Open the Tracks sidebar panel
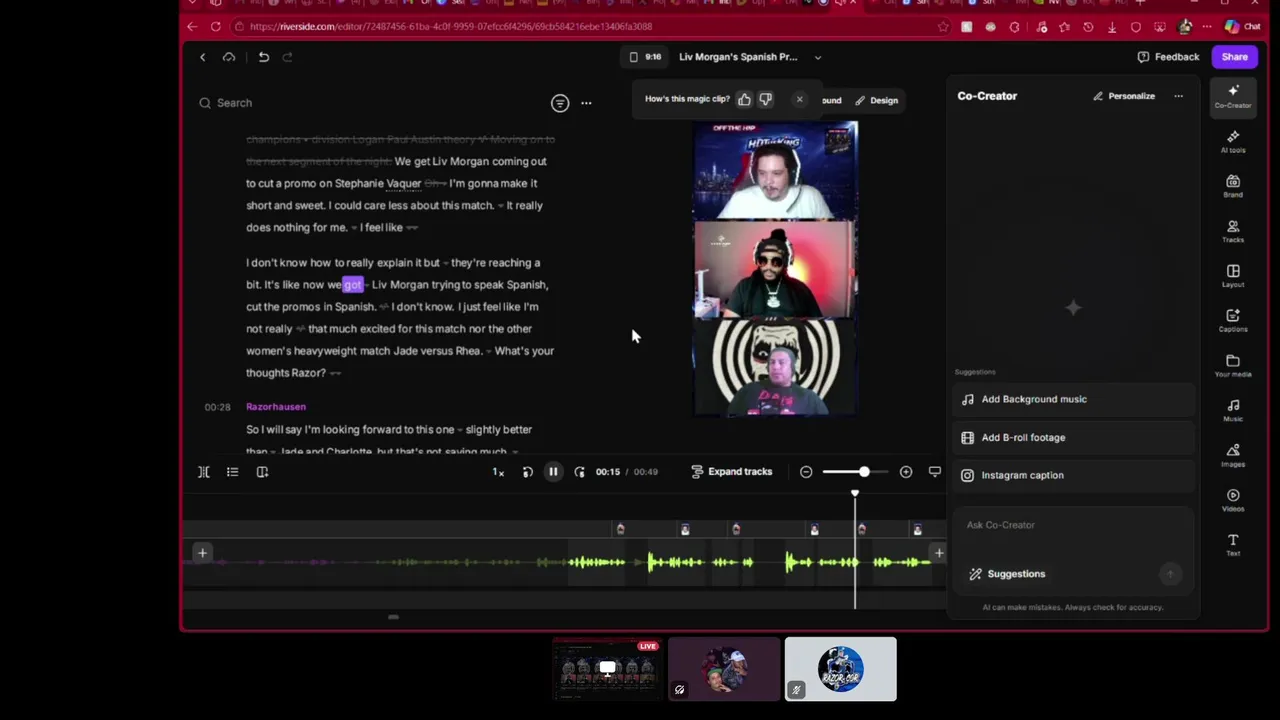Image resolution: width=1280 pixels, height=720 pixels. pos(1233,231)
